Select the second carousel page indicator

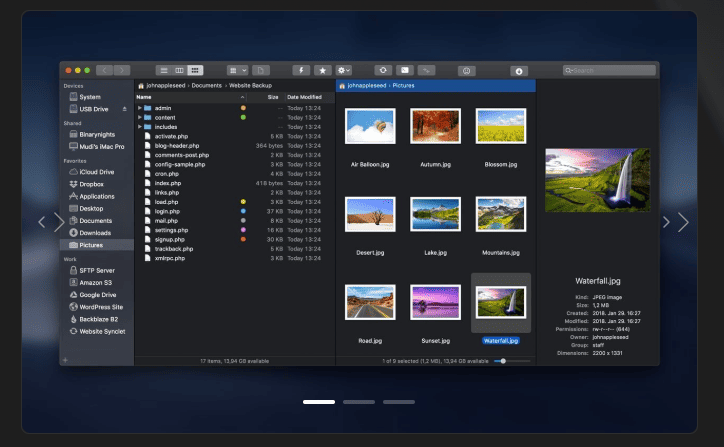pyautogui.click(x=359, y=402)
